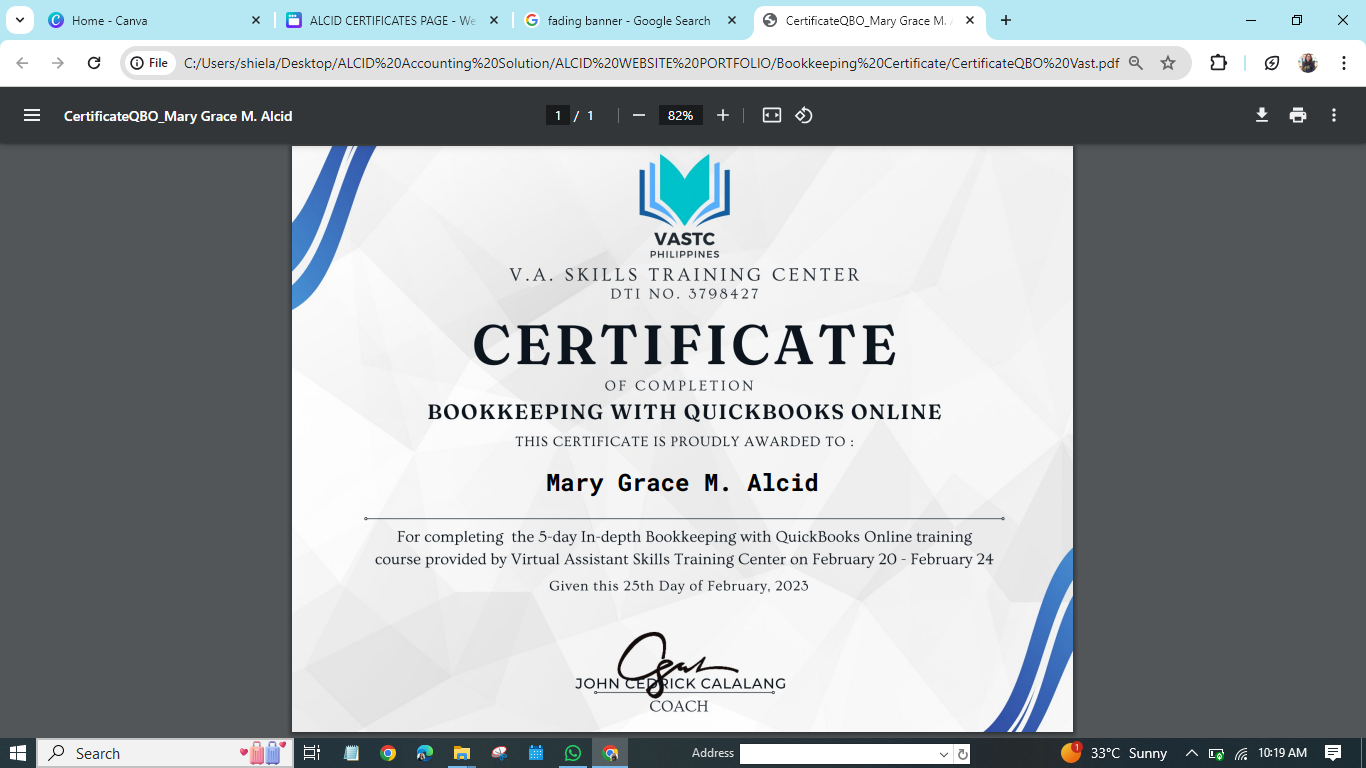Zoom in on the PDF

click(723, 116)
